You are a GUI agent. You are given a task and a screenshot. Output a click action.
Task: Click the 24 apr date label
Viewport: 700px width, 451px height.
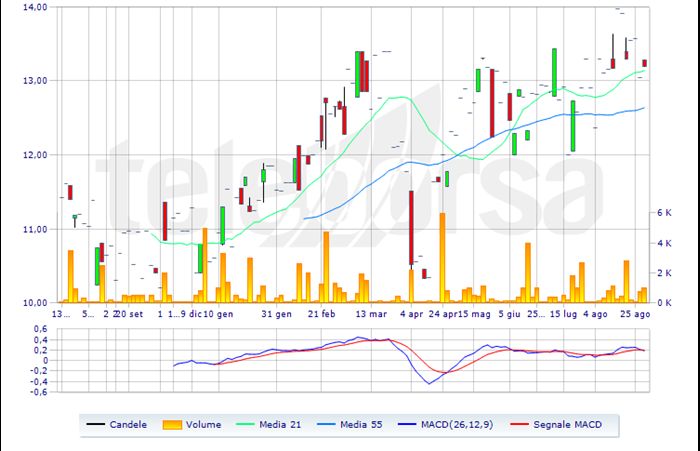point(442,314)
